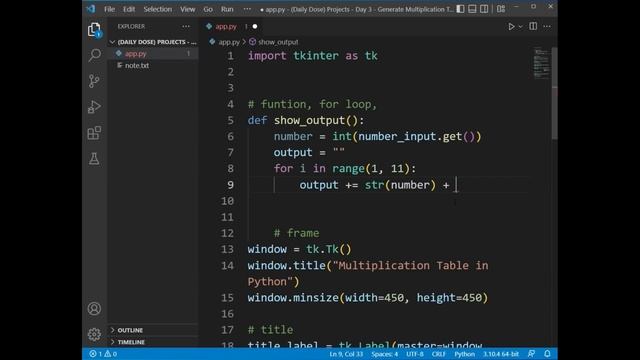Click 'window = tk.Tk()' code line
The width and height of the screenshot is (640, 360).
pyautogui.click(x=299, y=249)
